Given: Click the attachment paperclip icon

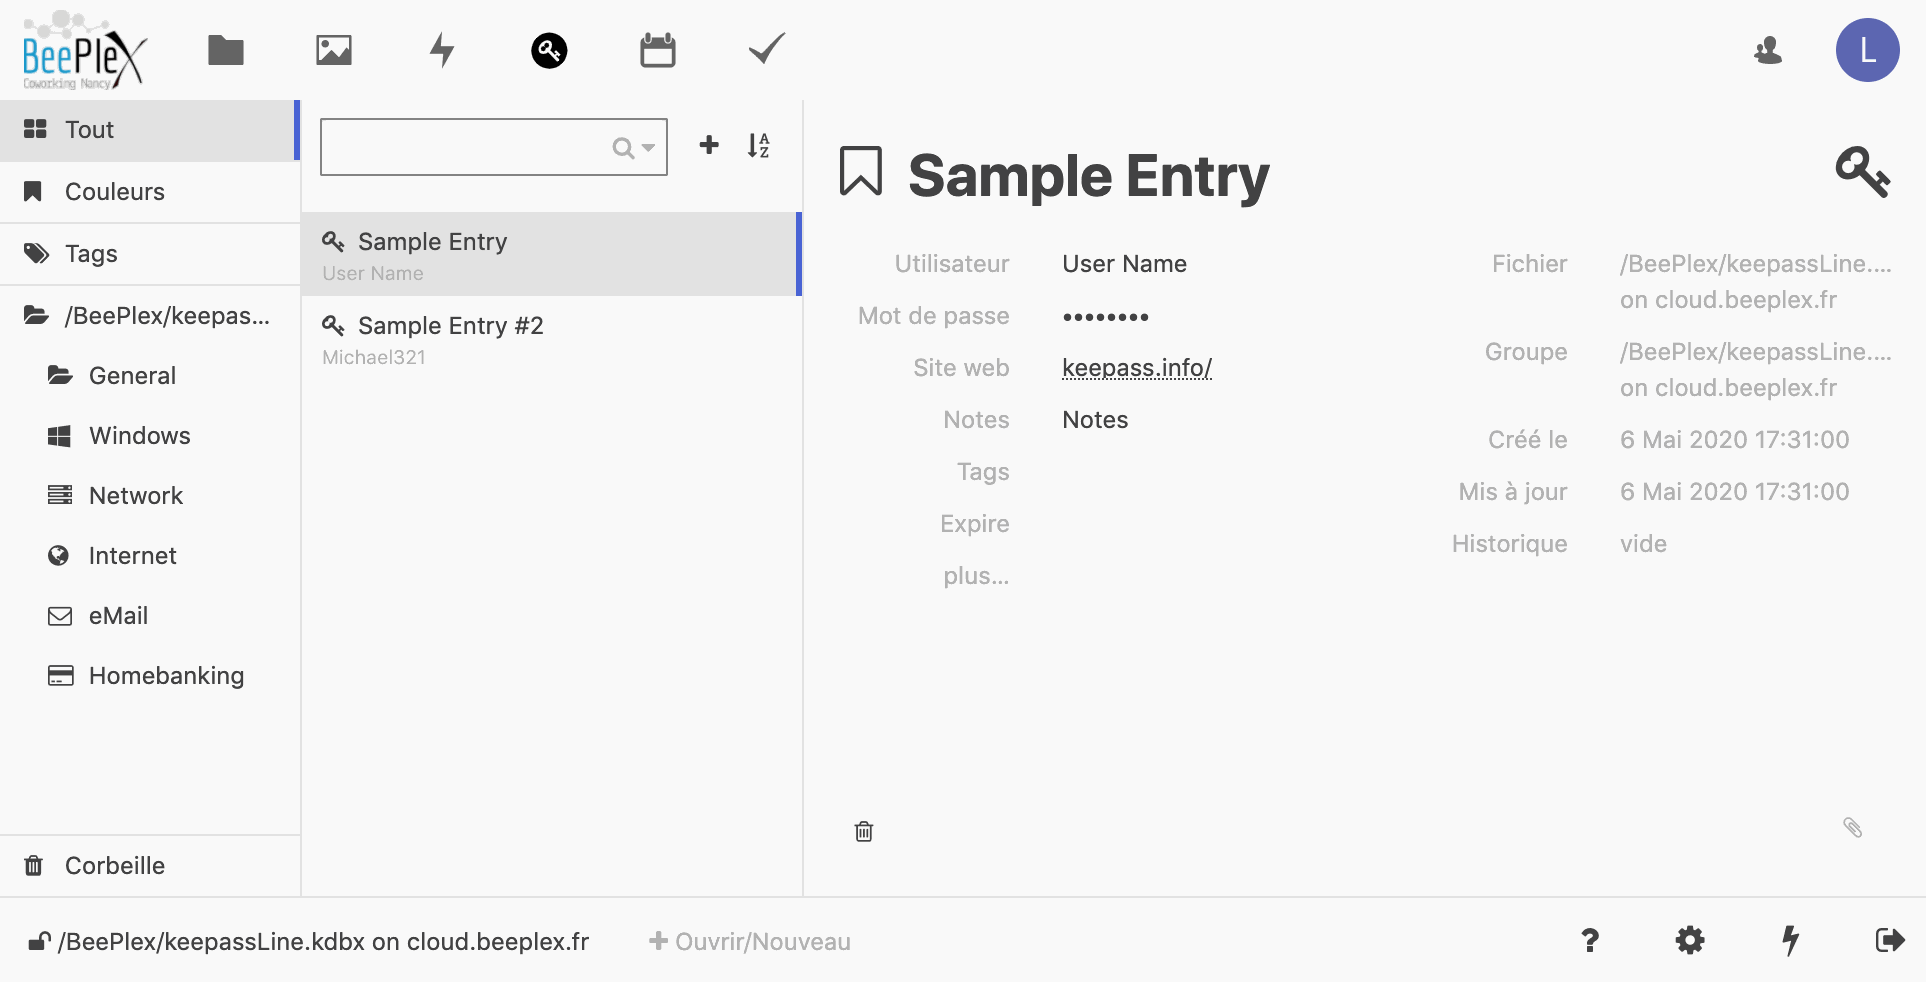Looking at the screenshot, I should (1852, 827).
